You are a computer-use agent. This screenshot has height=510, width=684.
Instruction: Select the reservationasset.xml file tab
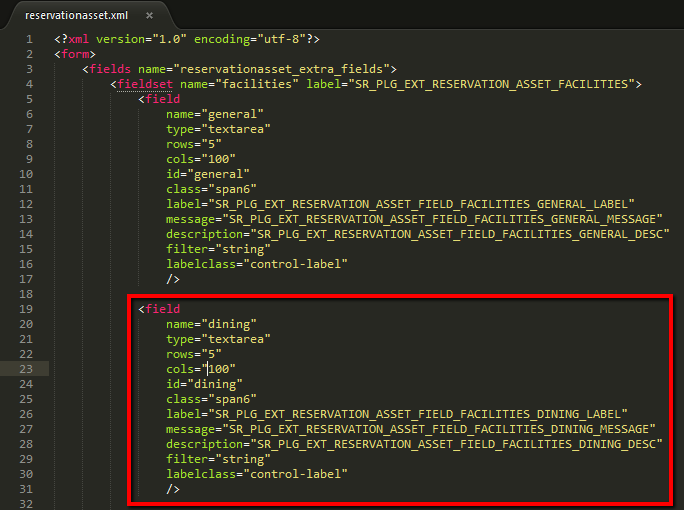(75, 16)
